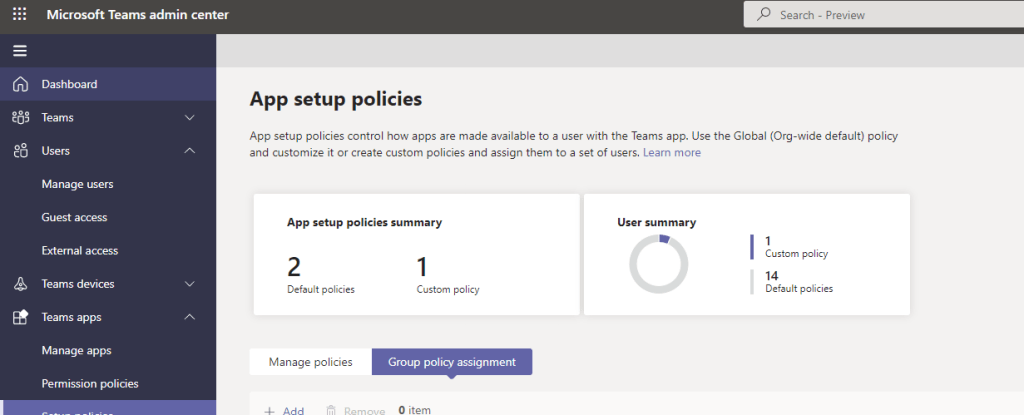Click the Teams devices bell icon
Image resolution: width=1024 pixels, height=415 pixels.
(x=20, y=284)
